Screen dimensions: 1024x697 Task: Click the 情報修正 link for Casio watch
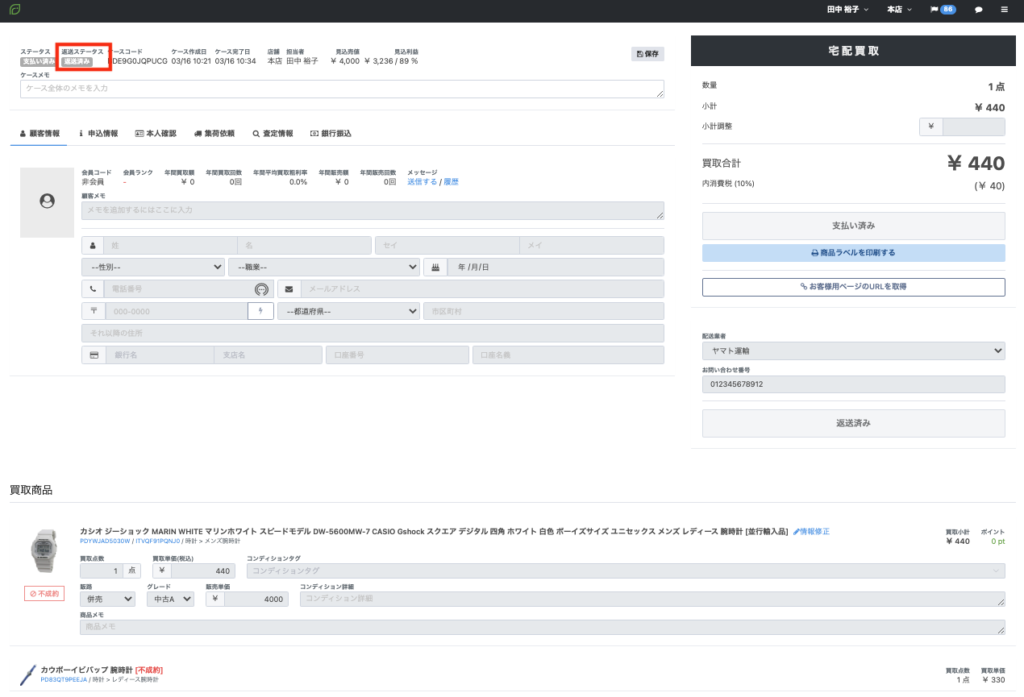(811, 531)
